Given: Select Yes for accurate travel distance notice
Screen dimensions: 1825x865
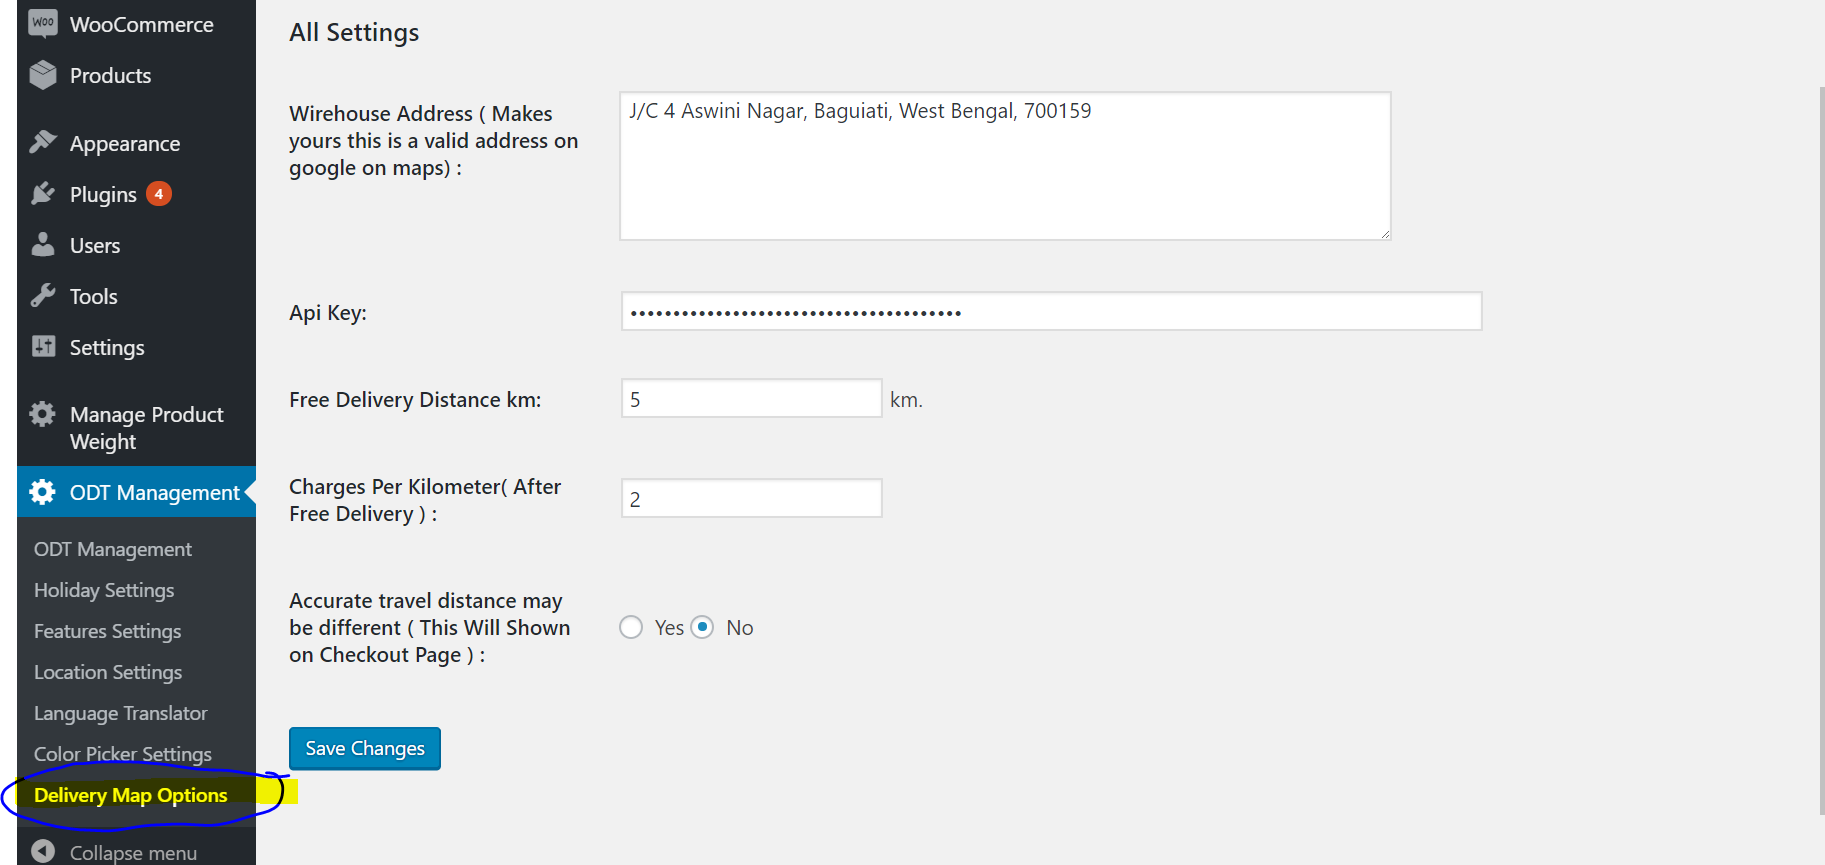Looking at the screenshot, I should (x=631, y=627).
